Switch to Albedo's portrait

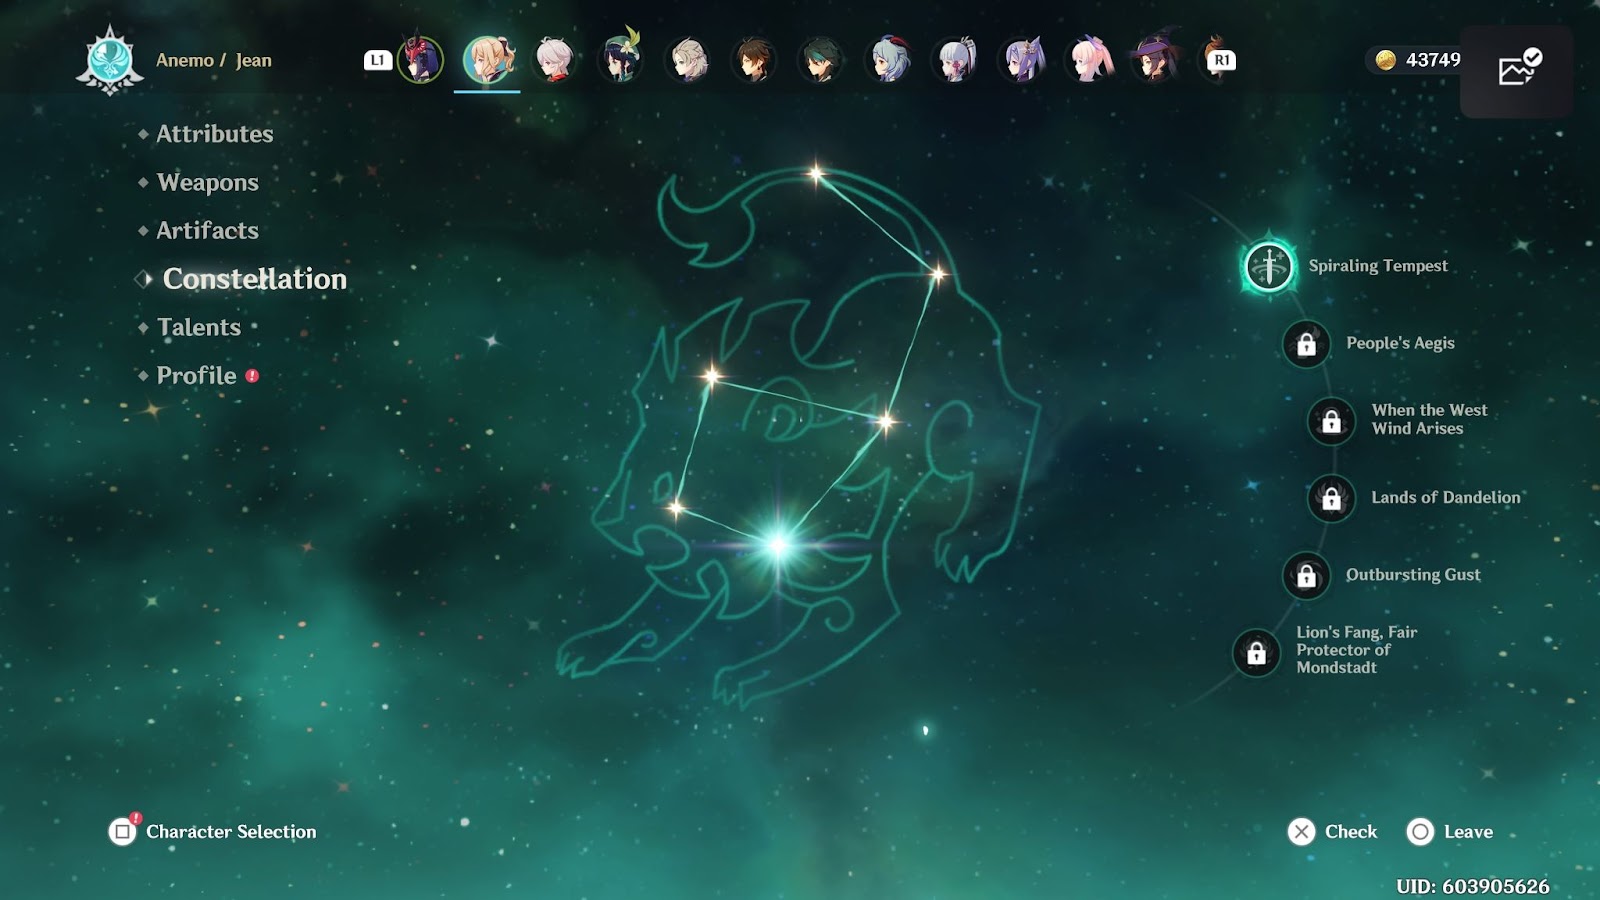(688, 60)
